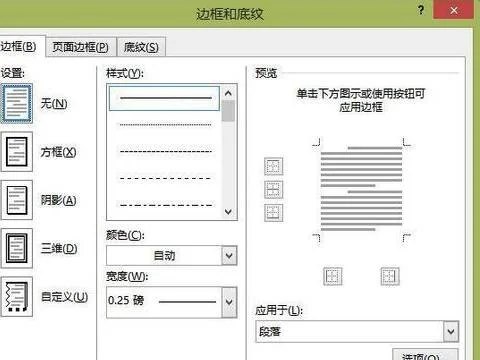Select the 无(N) border setting icon
The height and width of the screenshot is (360, 480).
pos(17,103)
